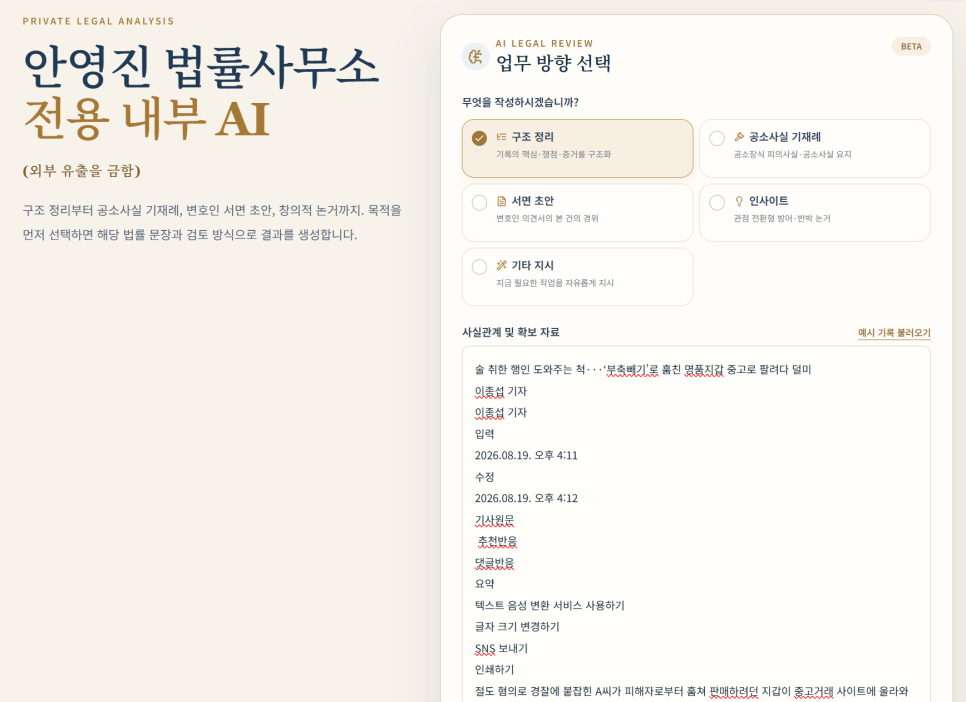Click the AI Legal Review logo icon
This screenshot has height=702, width=966.
pyautogui.click(x=475, y=57)
